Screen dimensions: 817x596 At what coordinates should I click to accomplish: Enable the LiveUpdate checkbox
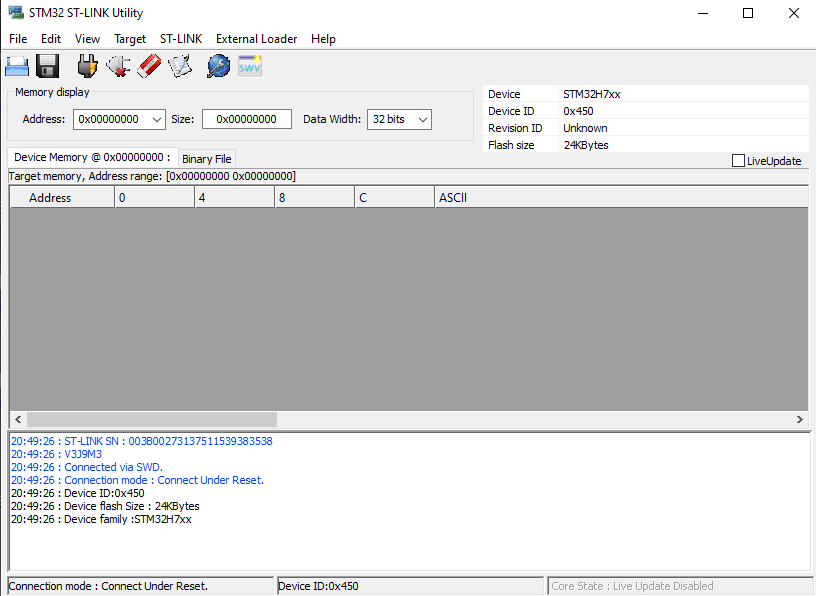[x=738, y=160]
